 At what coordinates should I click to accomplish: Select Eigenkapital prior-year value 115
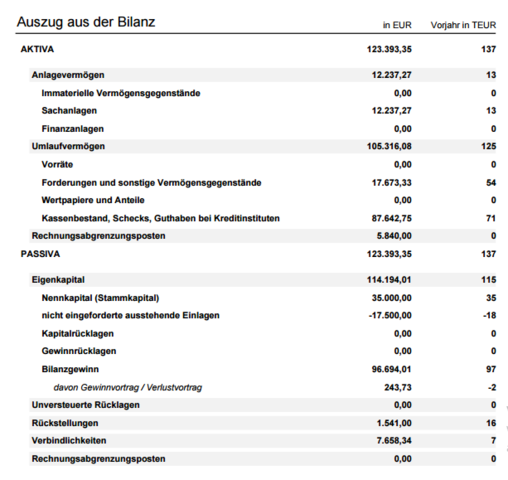[489, 280]
